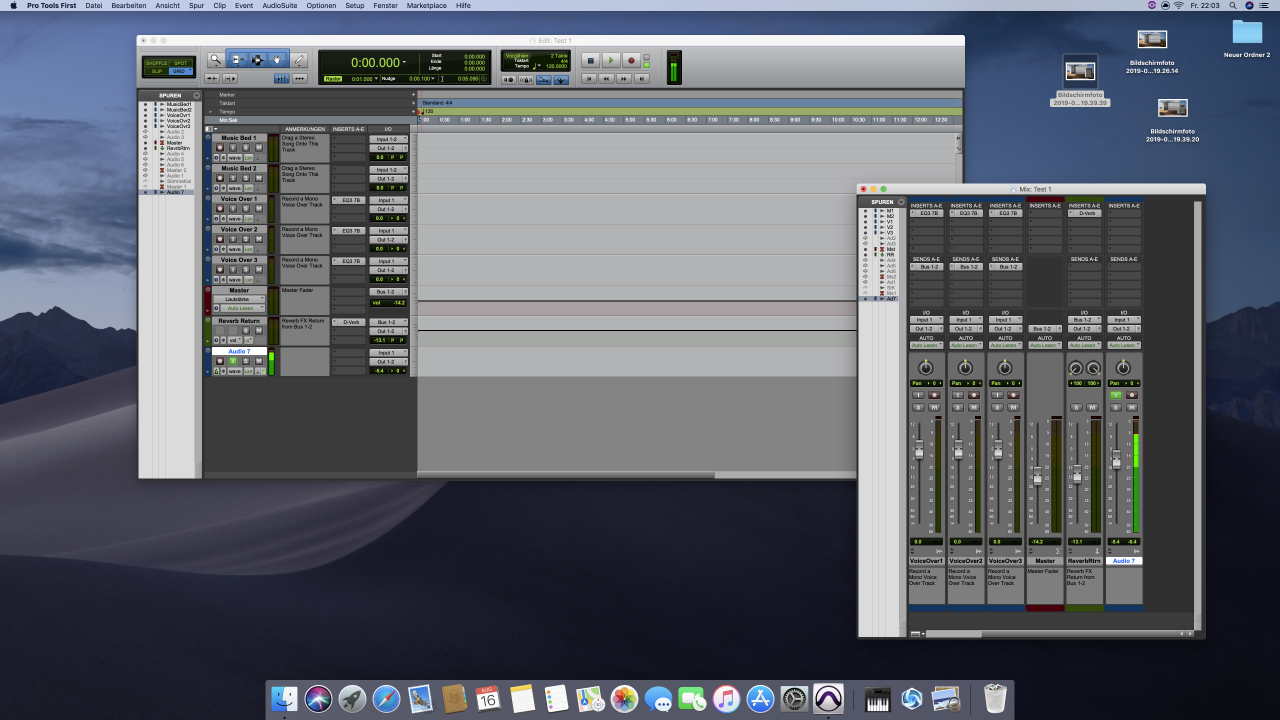The width and height of the screenshot is (1280, 720).
Task: Mute VoiceOver3 channel in the Mix window
Action: [x=1013, y=407]
